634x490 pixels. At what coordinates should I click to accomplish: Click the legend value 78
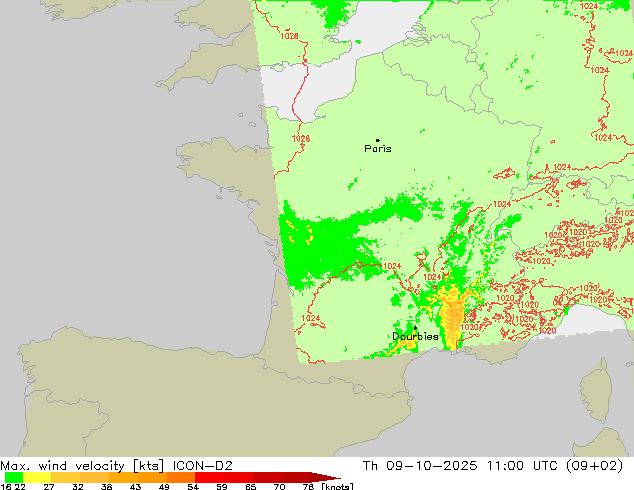(x=308, y=486)
